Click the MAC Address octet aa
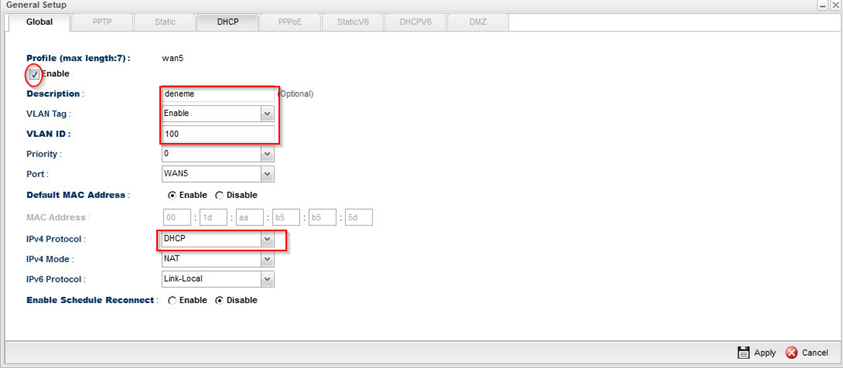843x372 pixels. tap(249, 217)
